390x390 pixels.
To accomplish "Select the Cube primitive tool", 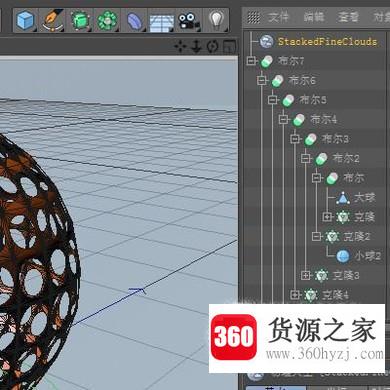I will click(x=25, y=20).
